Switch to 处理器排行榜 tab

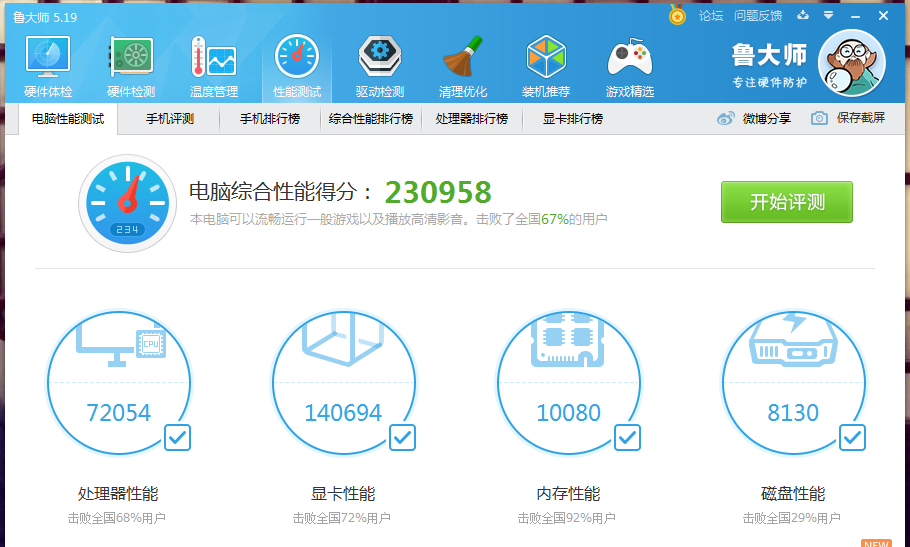click(x=472, y=119)
